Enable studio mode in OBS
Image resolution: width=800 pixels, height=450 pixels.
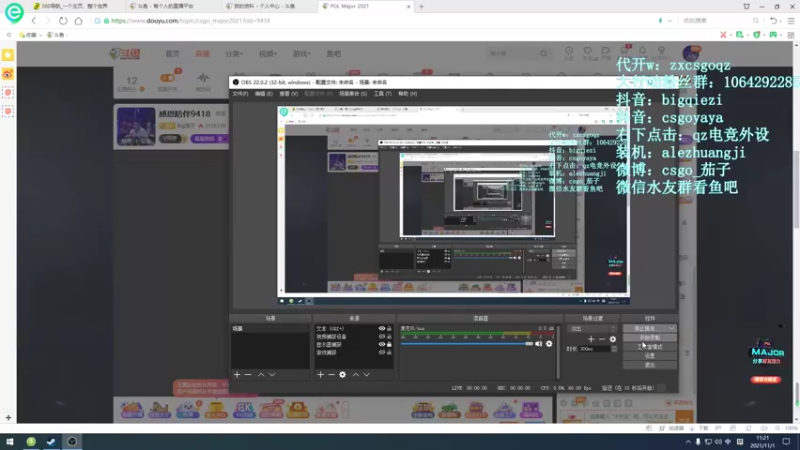(649, 347)
